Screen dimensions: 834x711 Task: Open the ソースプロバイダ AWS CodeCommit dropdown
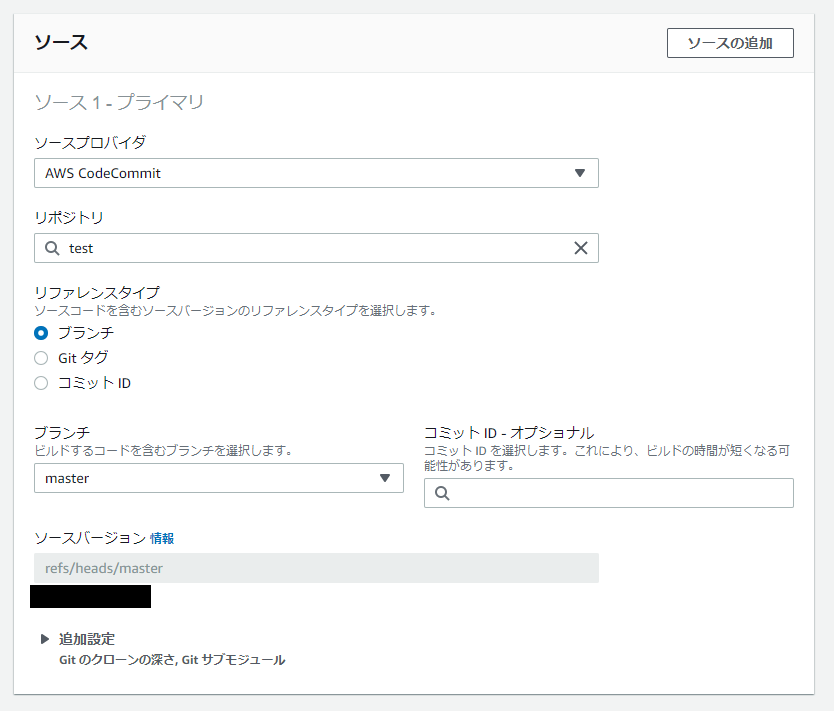tap(316, 173)
